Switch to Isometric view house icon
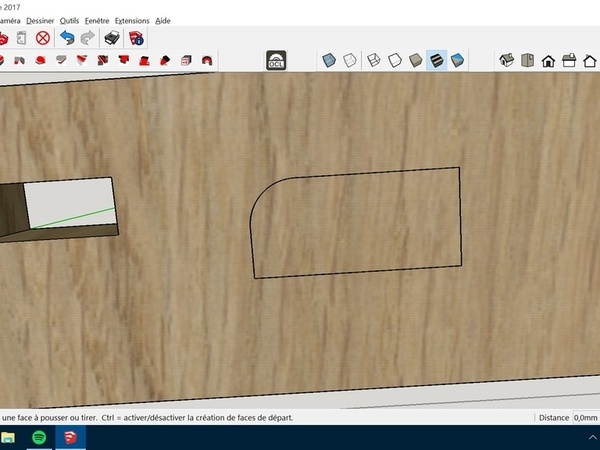600x450 pixels. [506, 61]
